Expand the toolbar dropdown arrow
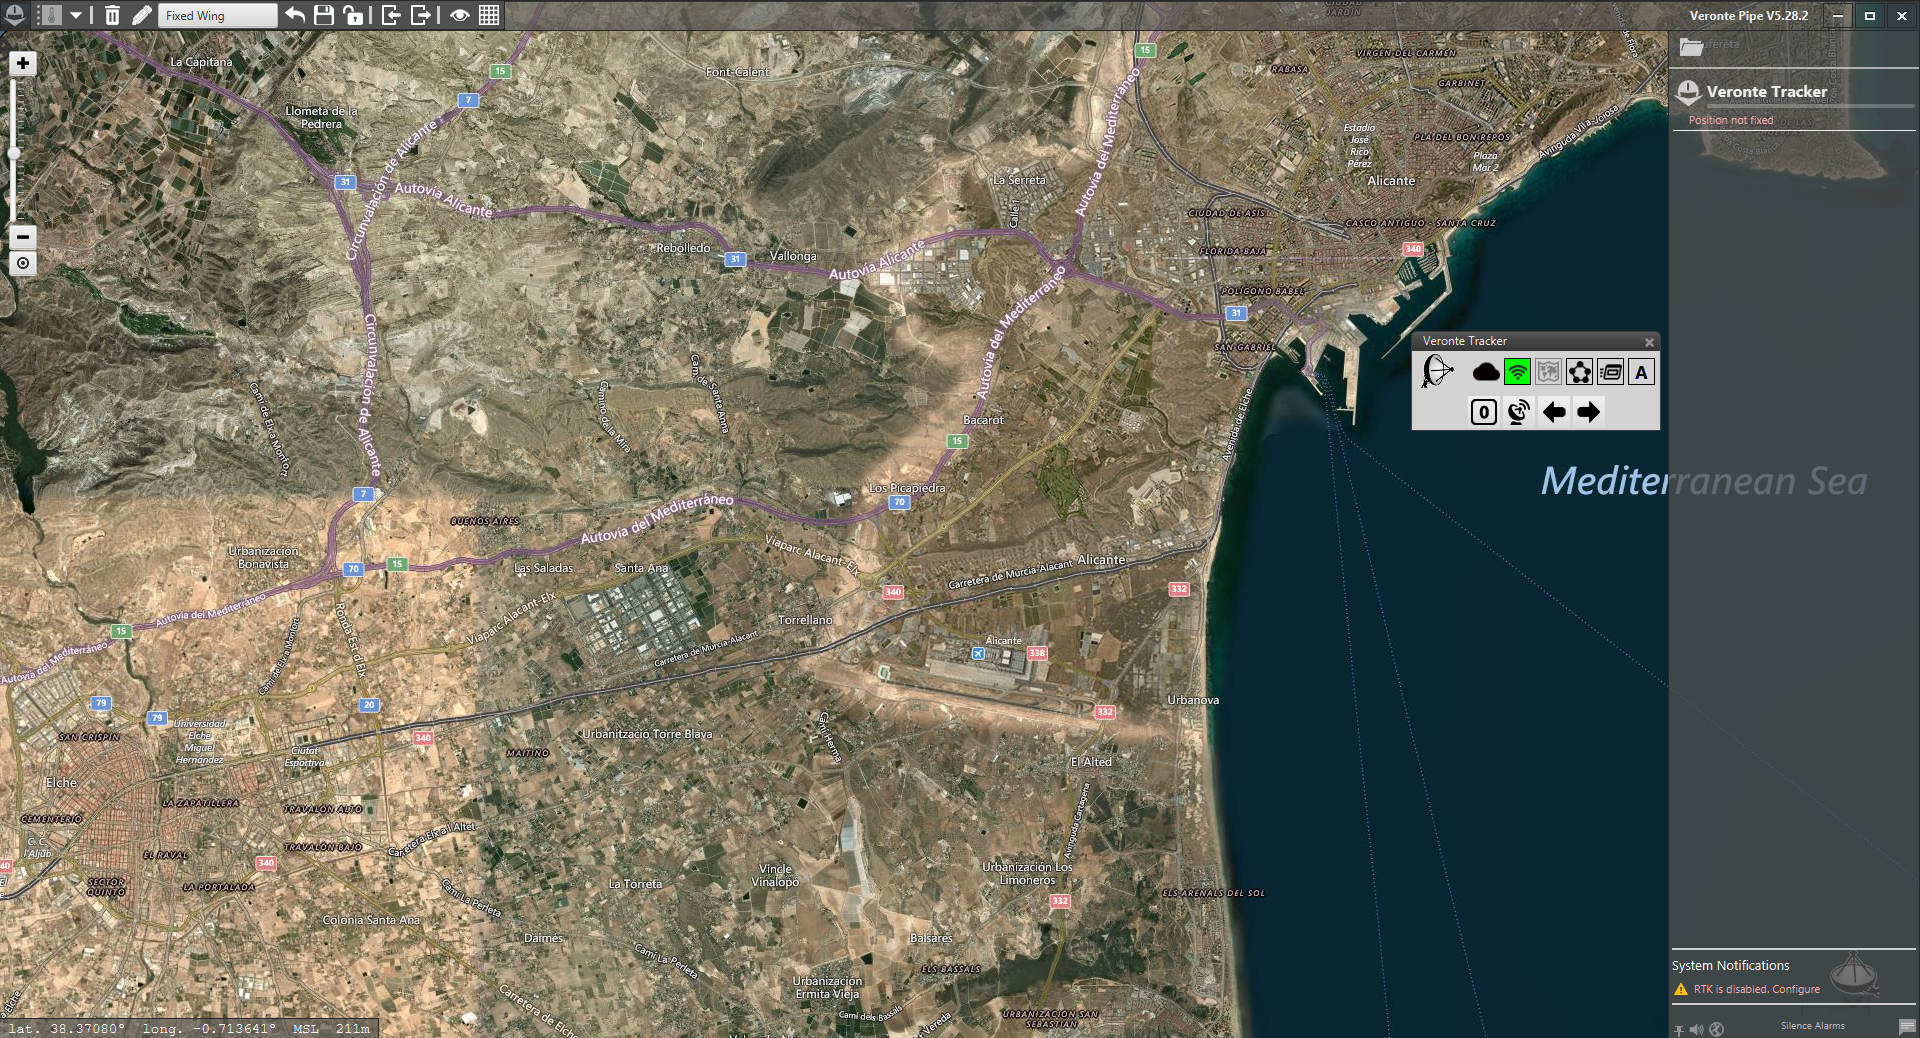This screenshot has width=1920, height=1038. click(x=76, y=16)
